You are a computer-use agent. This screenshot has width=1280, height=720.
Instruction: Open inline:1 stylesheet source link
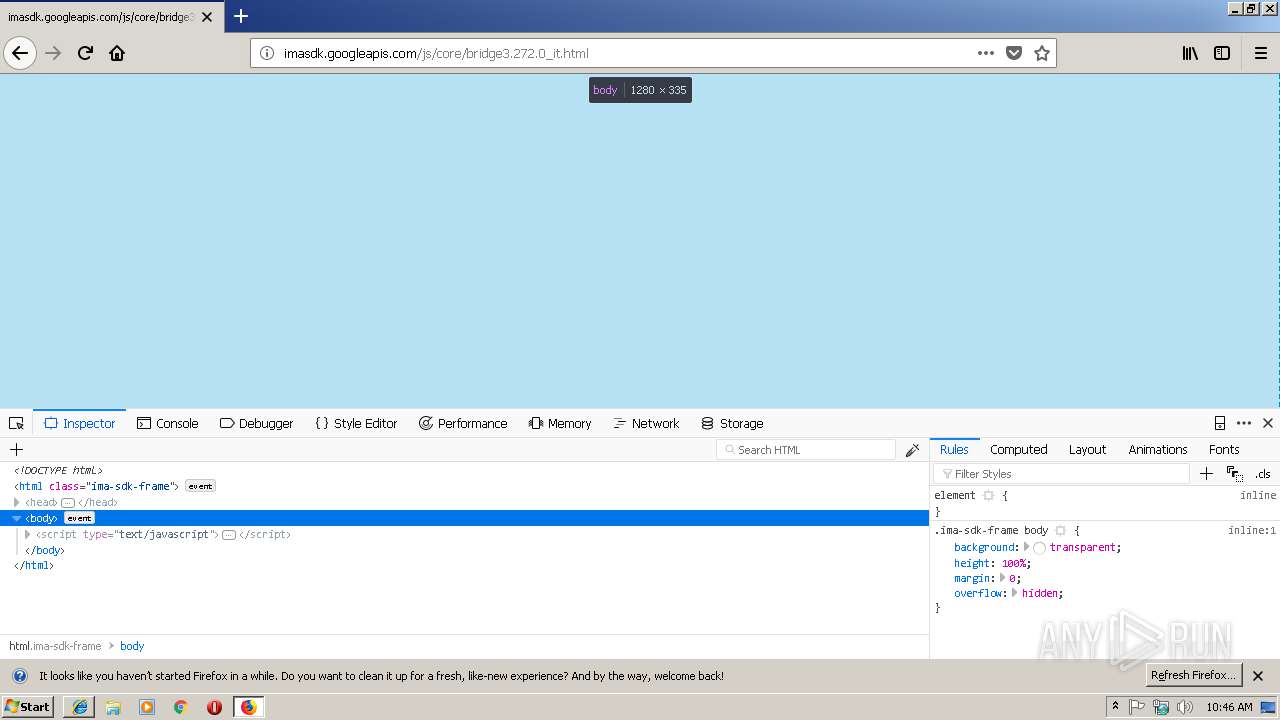tap(1252, 531)
